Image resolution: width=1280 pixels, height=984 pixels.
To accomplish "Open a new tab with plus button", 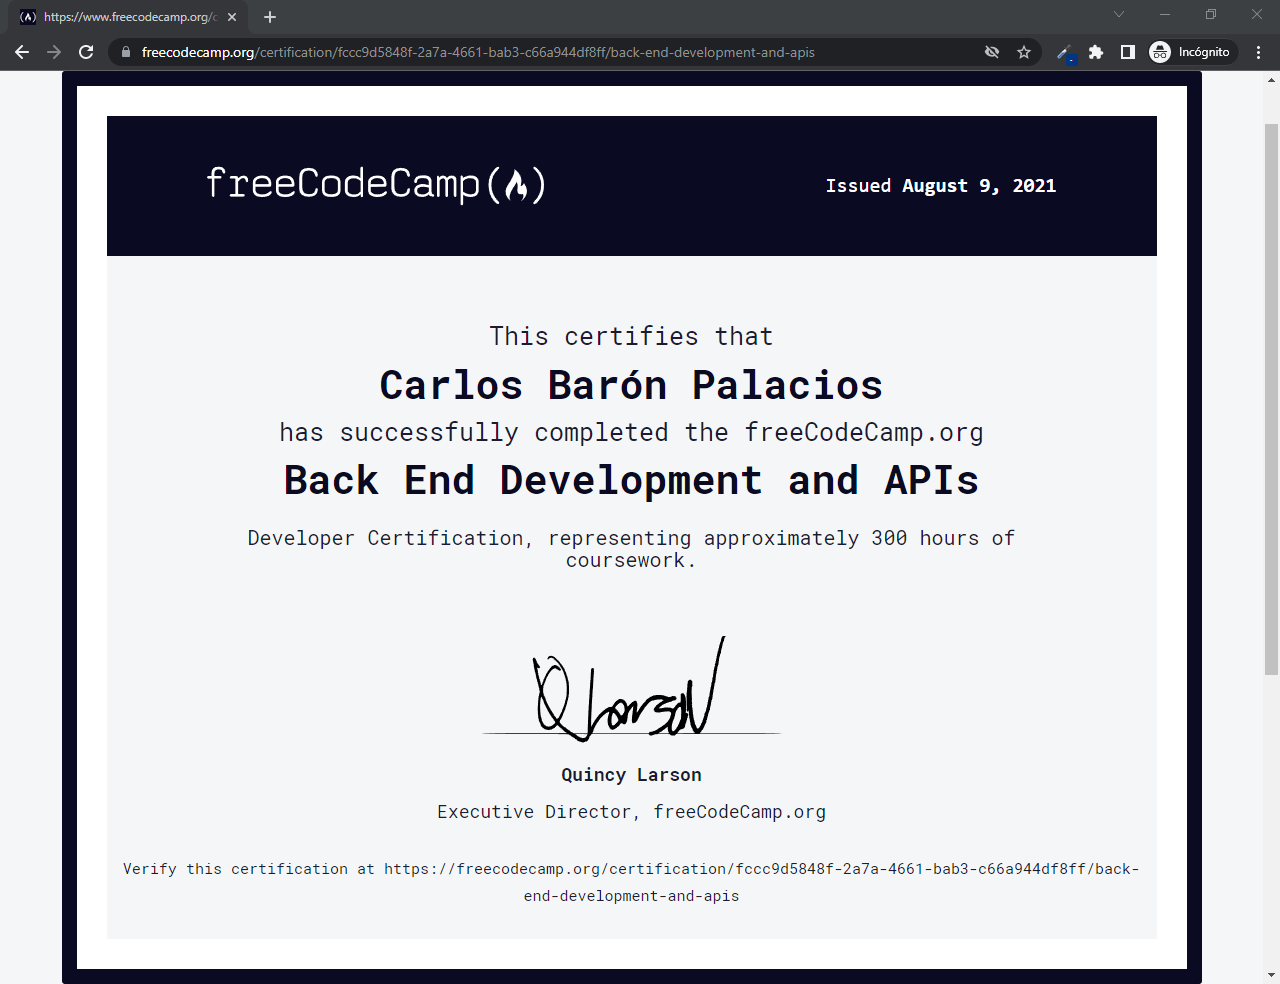I will [x=270, y=17].
